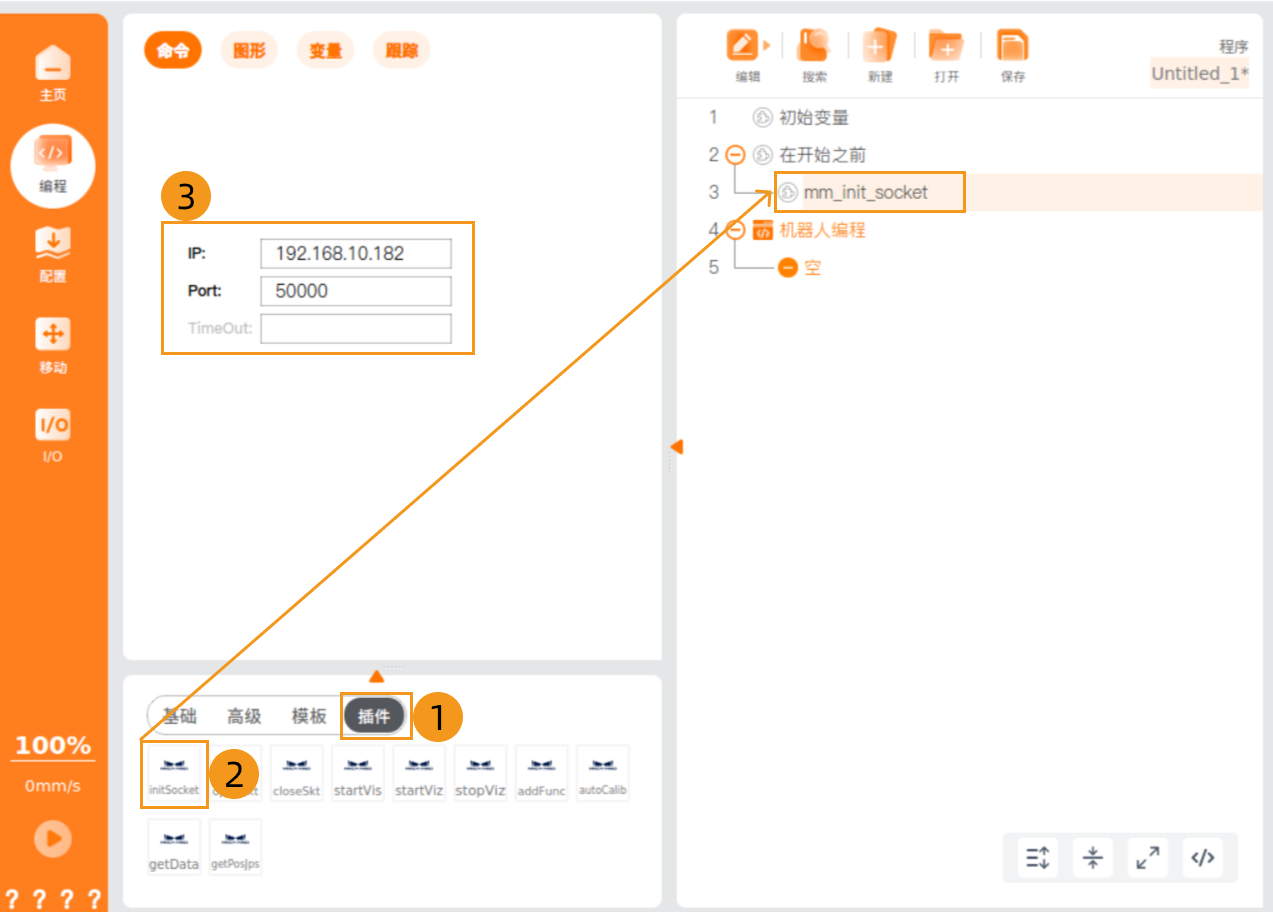The width and height of the screenshot is (1273, 912).
Task: Select the initSocket plugin command
Action: coord(174,774)
